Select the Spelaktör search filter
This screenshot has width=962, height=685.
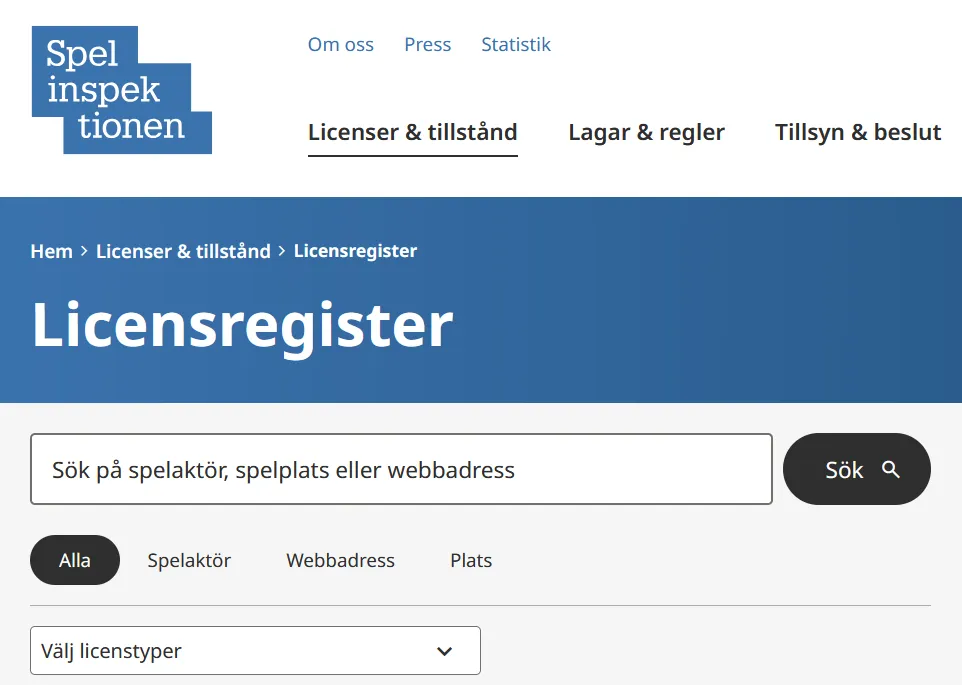189,560
